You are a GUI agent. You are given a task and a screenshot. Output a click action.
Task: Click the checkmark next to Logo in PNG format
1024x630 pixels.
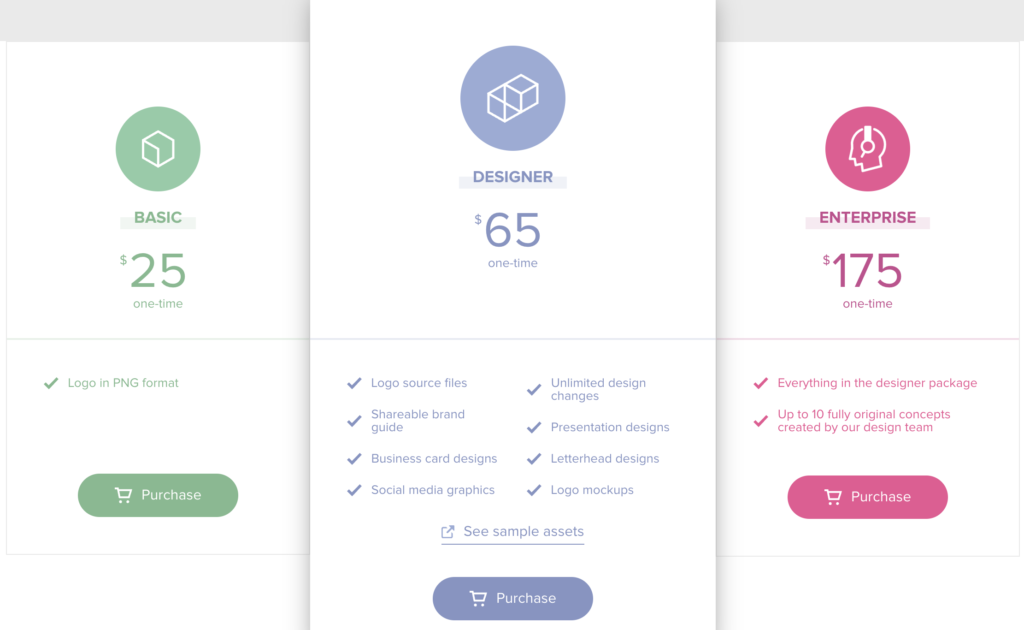click(x=51, y=383)
